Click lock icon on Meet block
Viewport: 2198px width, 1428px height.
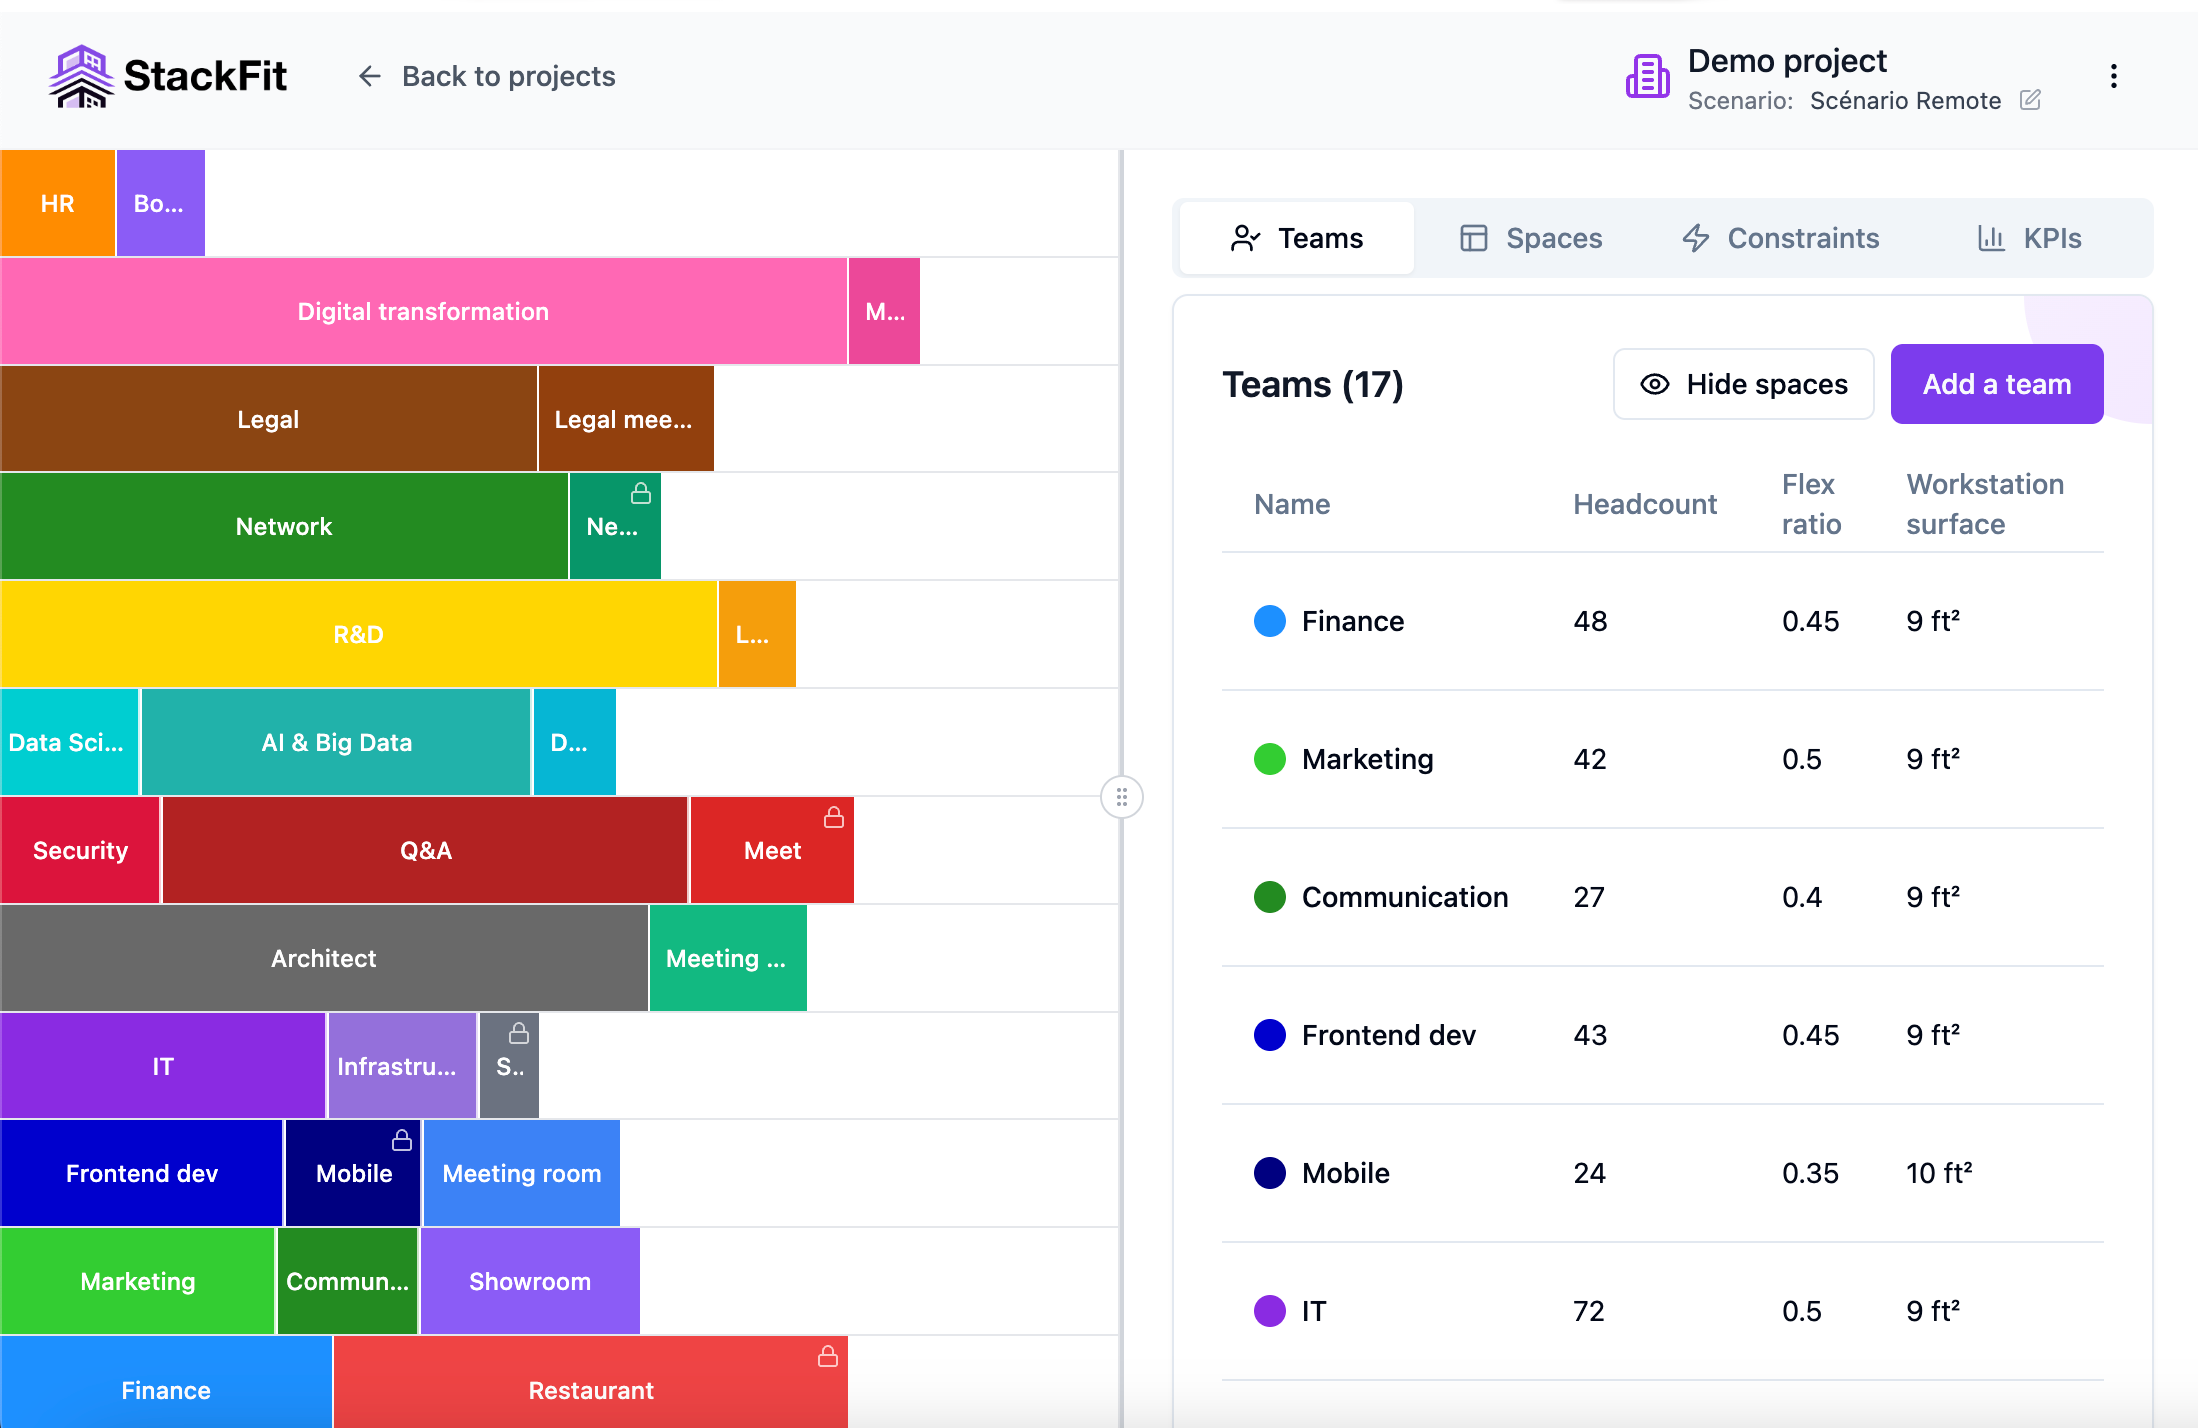[x=834, y=817]
